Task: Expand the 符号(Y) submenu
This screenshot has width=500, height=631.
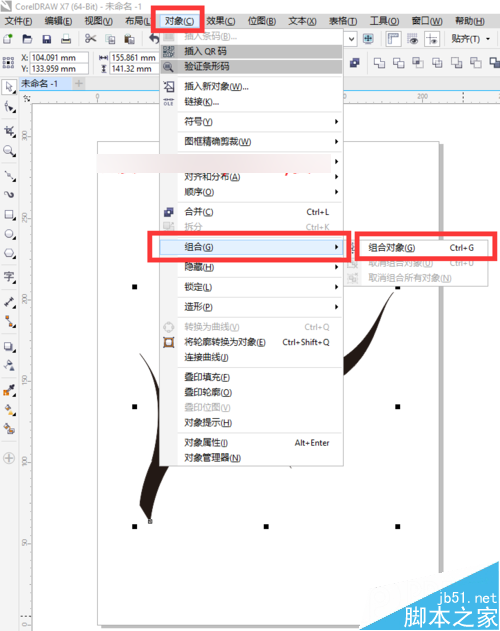Action: click(x=260, y=122)
